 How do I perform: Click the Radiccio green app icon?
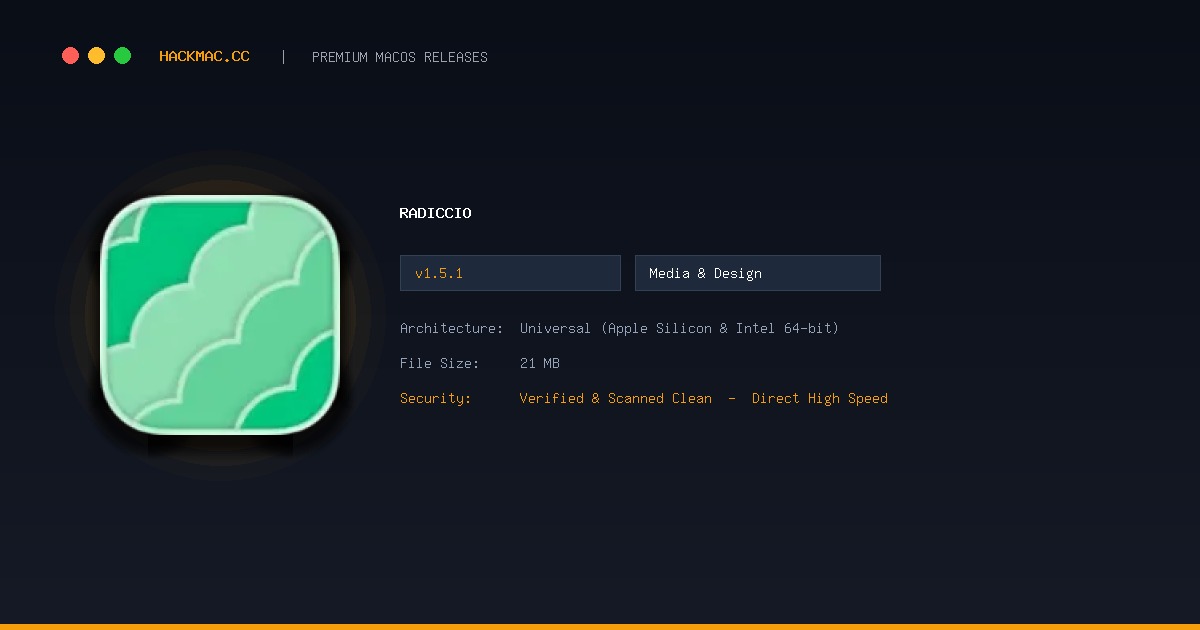click(x=221, y=316)
